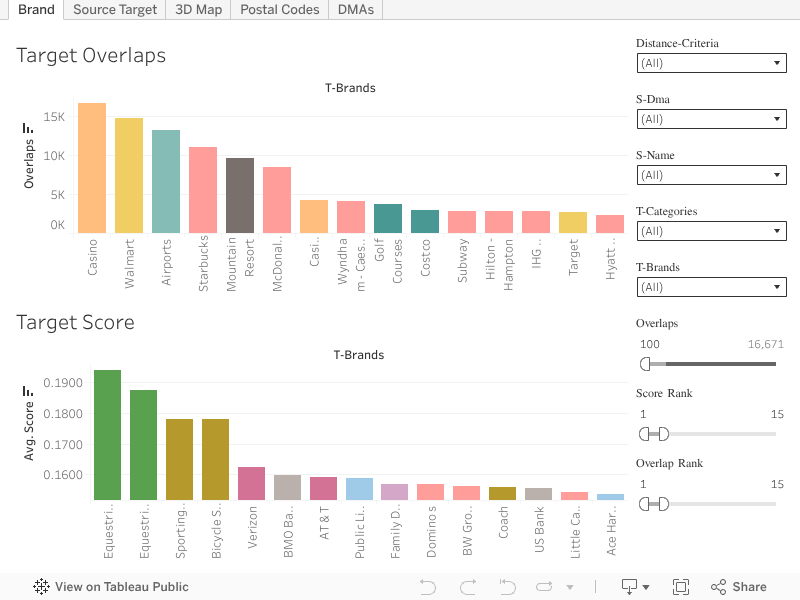
Task: Open the T-Categories filter dropdown
Action: (x=711, y=231)
